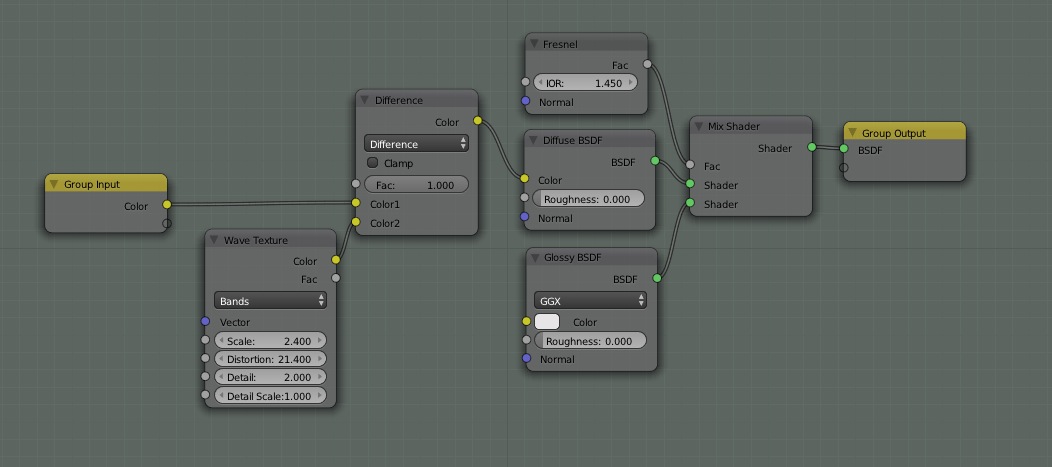Select the Glossy BSDF node title
Image resolution: width=1052 pixels, height=467 pixels.
pyautogui.click(x=574, y=259)
